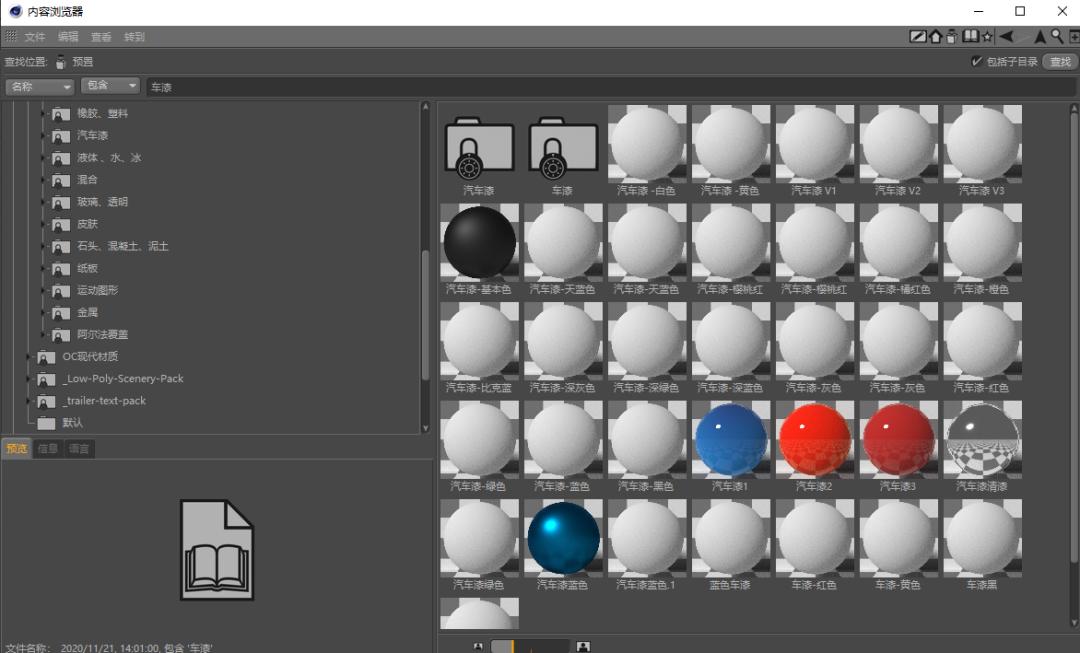Click the favorites star icon

[x=987, y=37]
